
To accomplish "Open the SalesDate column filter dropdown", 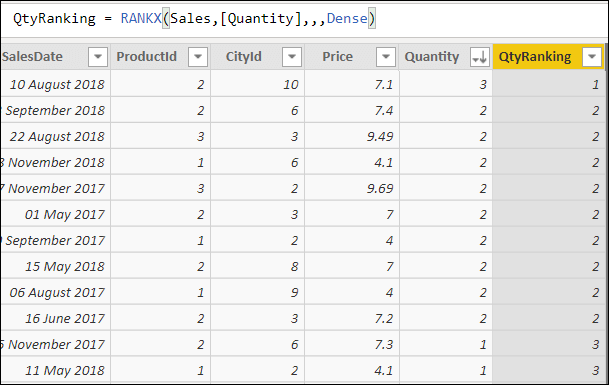I will pos(97,57).
